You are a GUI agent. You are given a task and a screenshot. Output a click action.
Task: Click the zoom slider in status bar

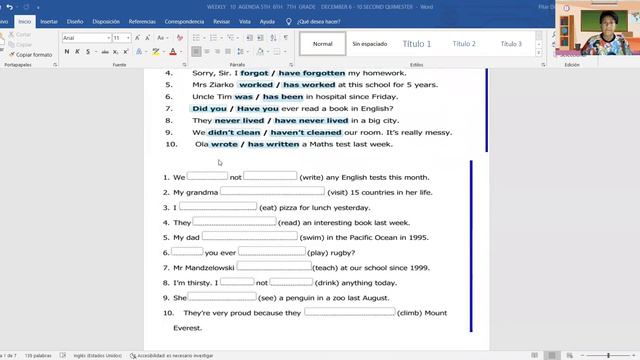click(x=608, y=356)
